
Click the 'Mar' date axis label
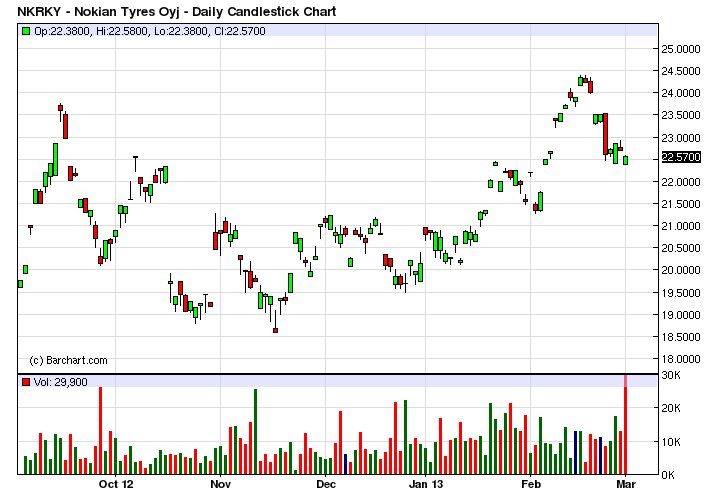point(626,484)
